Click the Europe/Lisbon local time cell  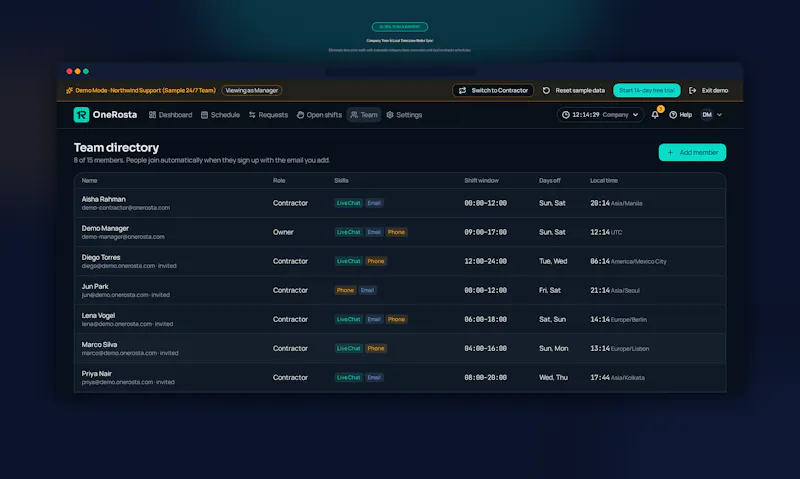[619, 348]
